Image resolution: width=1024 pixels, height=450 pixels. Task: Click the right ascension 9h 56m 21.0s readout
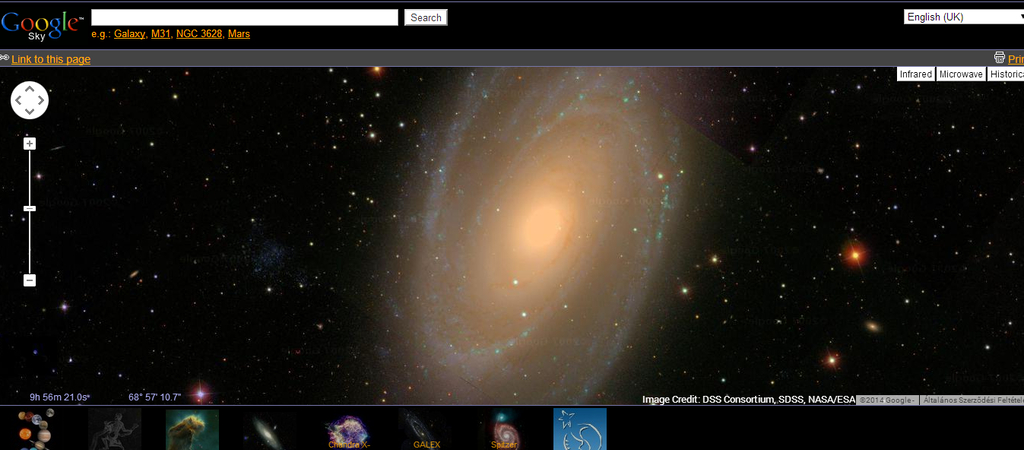[59, 396]
